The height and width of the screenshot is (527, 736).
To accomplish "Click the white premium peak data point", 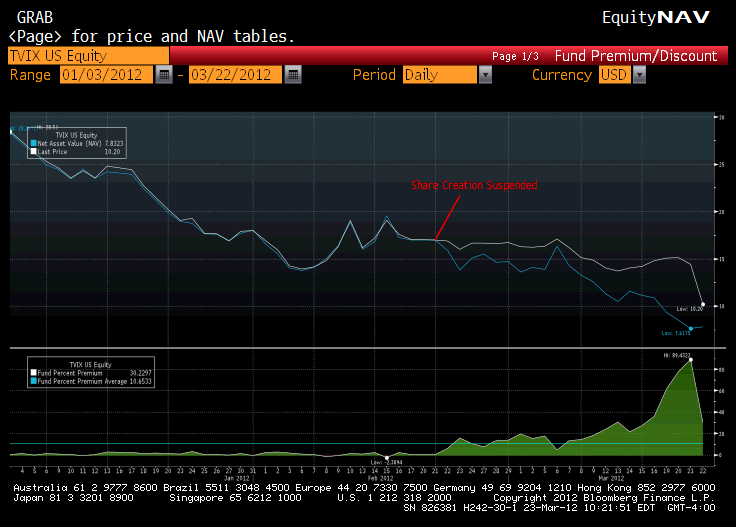I will click(x=690, y=360).
